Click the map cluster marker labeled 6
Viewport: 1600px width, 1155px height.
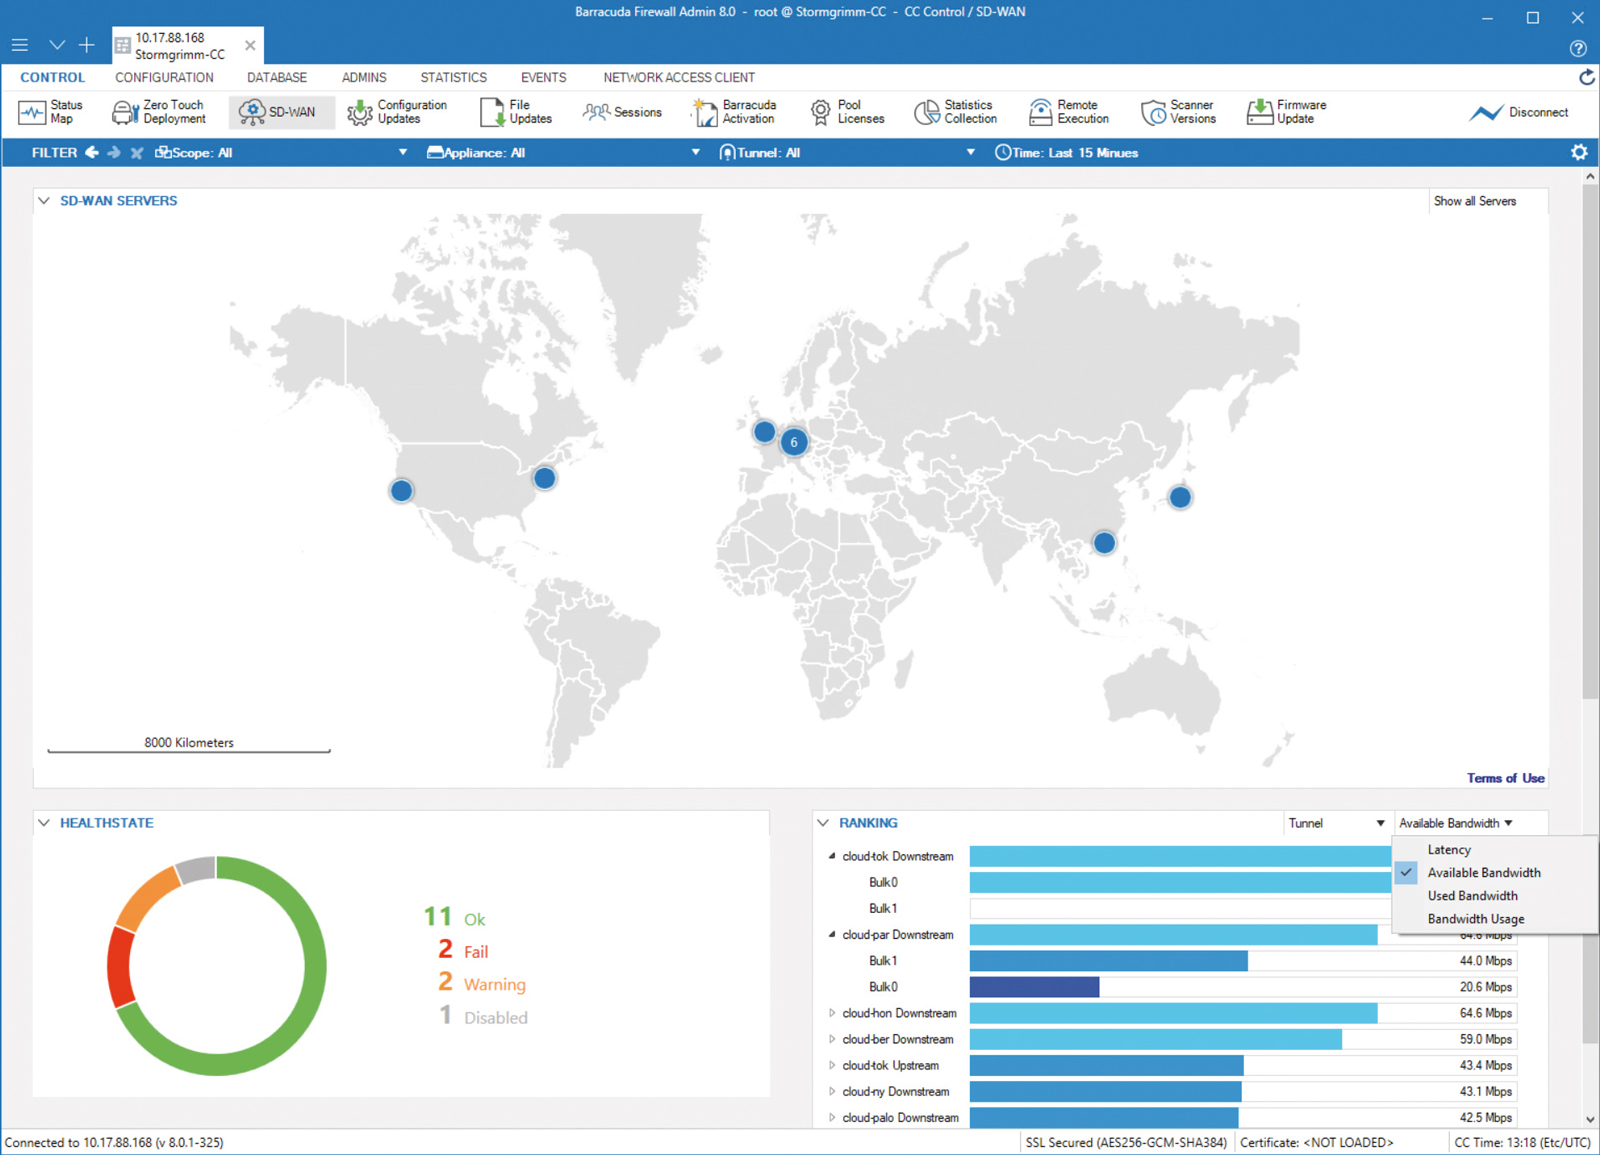(x=794, y=442)
